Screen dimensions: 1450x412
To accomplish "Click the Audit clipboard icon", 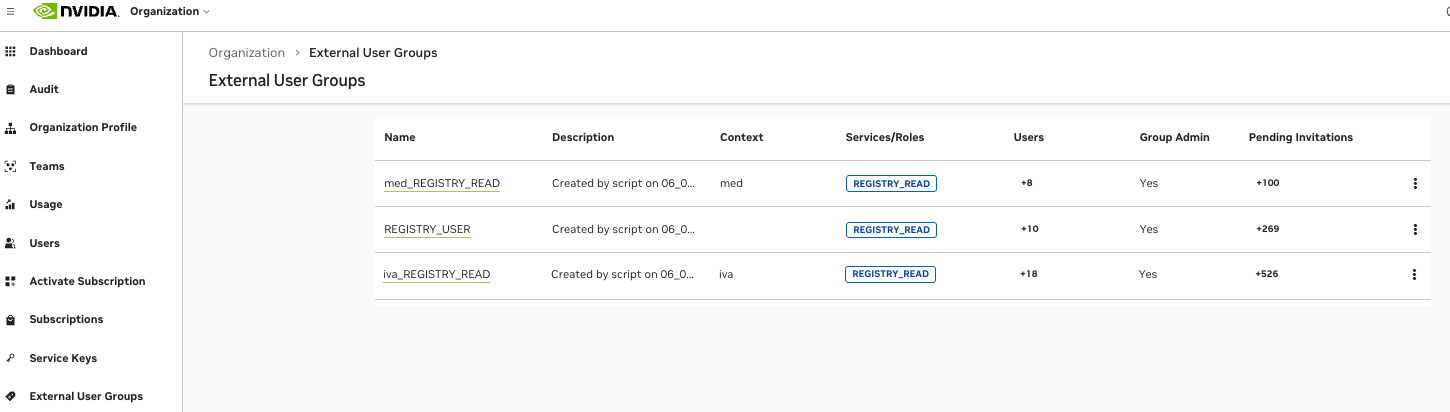I will (x=11, y=89).
